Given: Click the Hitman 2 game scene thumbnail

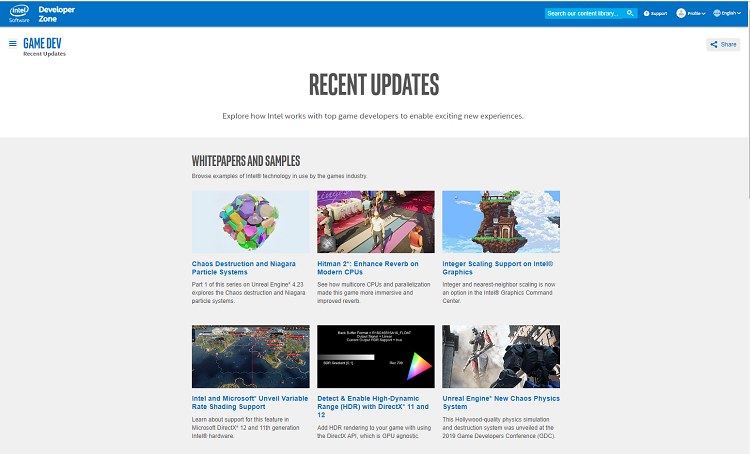Looking at the screenshot, I should coord(376,222).
